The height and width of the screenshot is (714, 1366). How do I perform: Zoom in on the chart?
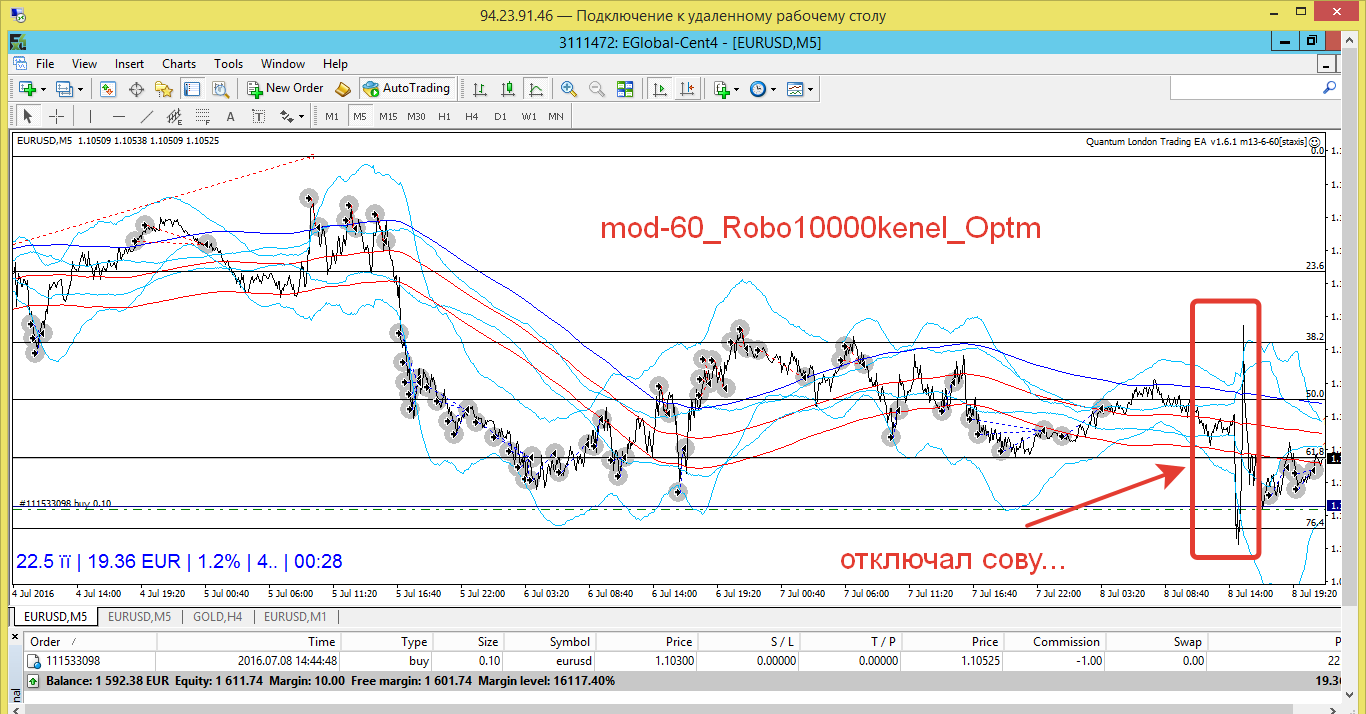coord(569,89)
